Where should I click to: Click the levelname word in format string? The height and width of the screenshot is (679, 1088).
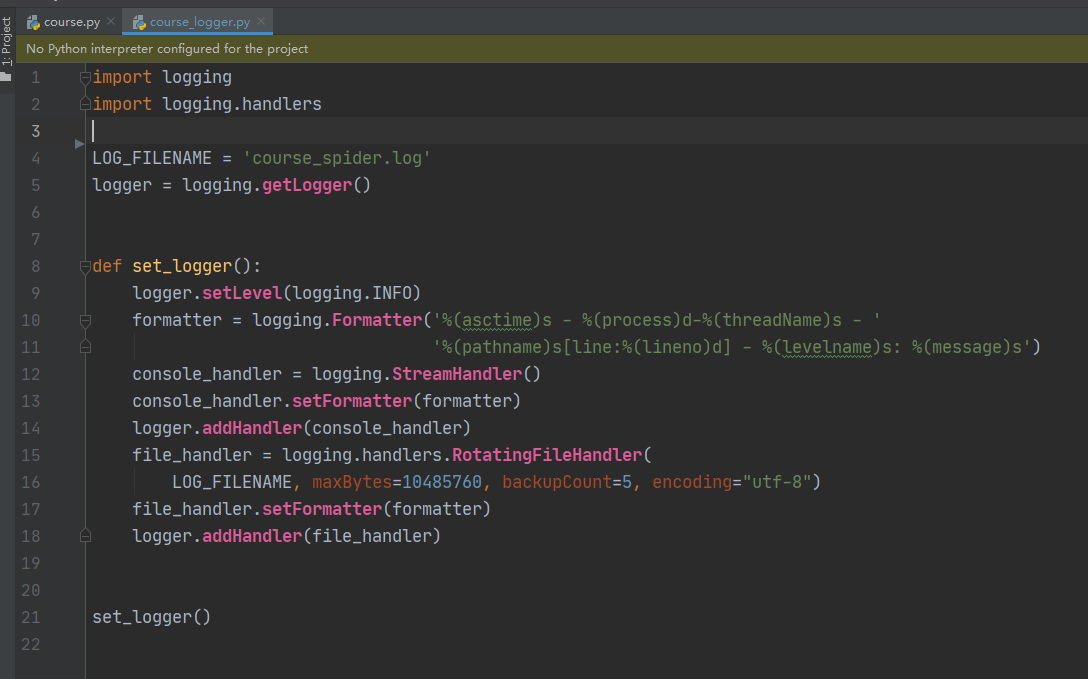pyautogui.click(x=827, y=347)
